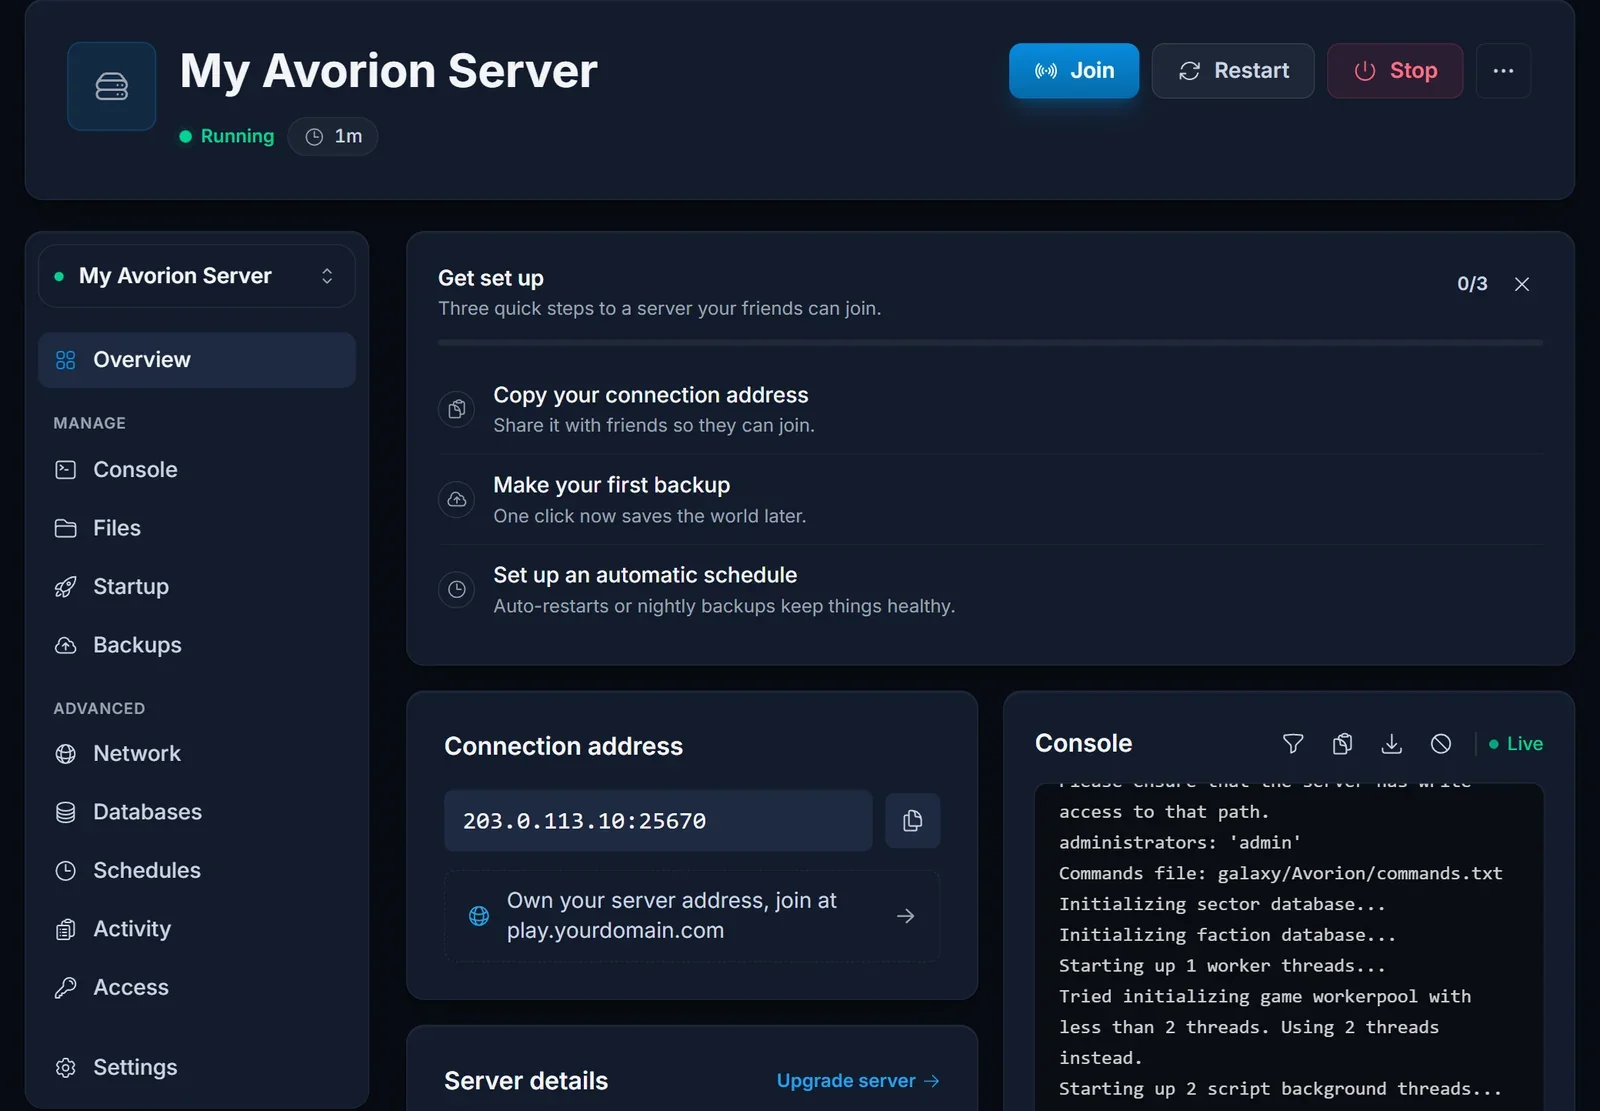Click the Join server button

pos(1073,71)
